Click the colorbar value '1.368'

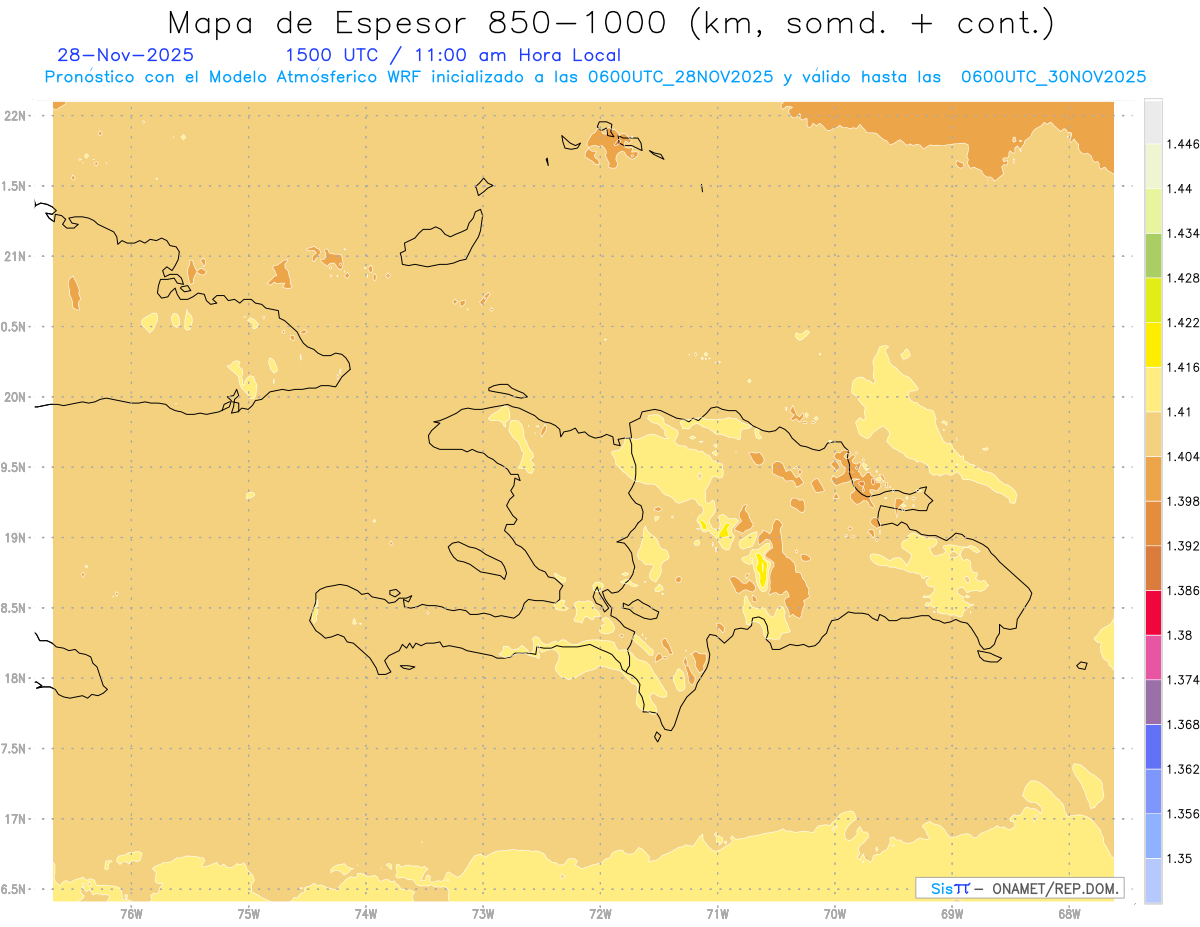(x=1184, y=725)
